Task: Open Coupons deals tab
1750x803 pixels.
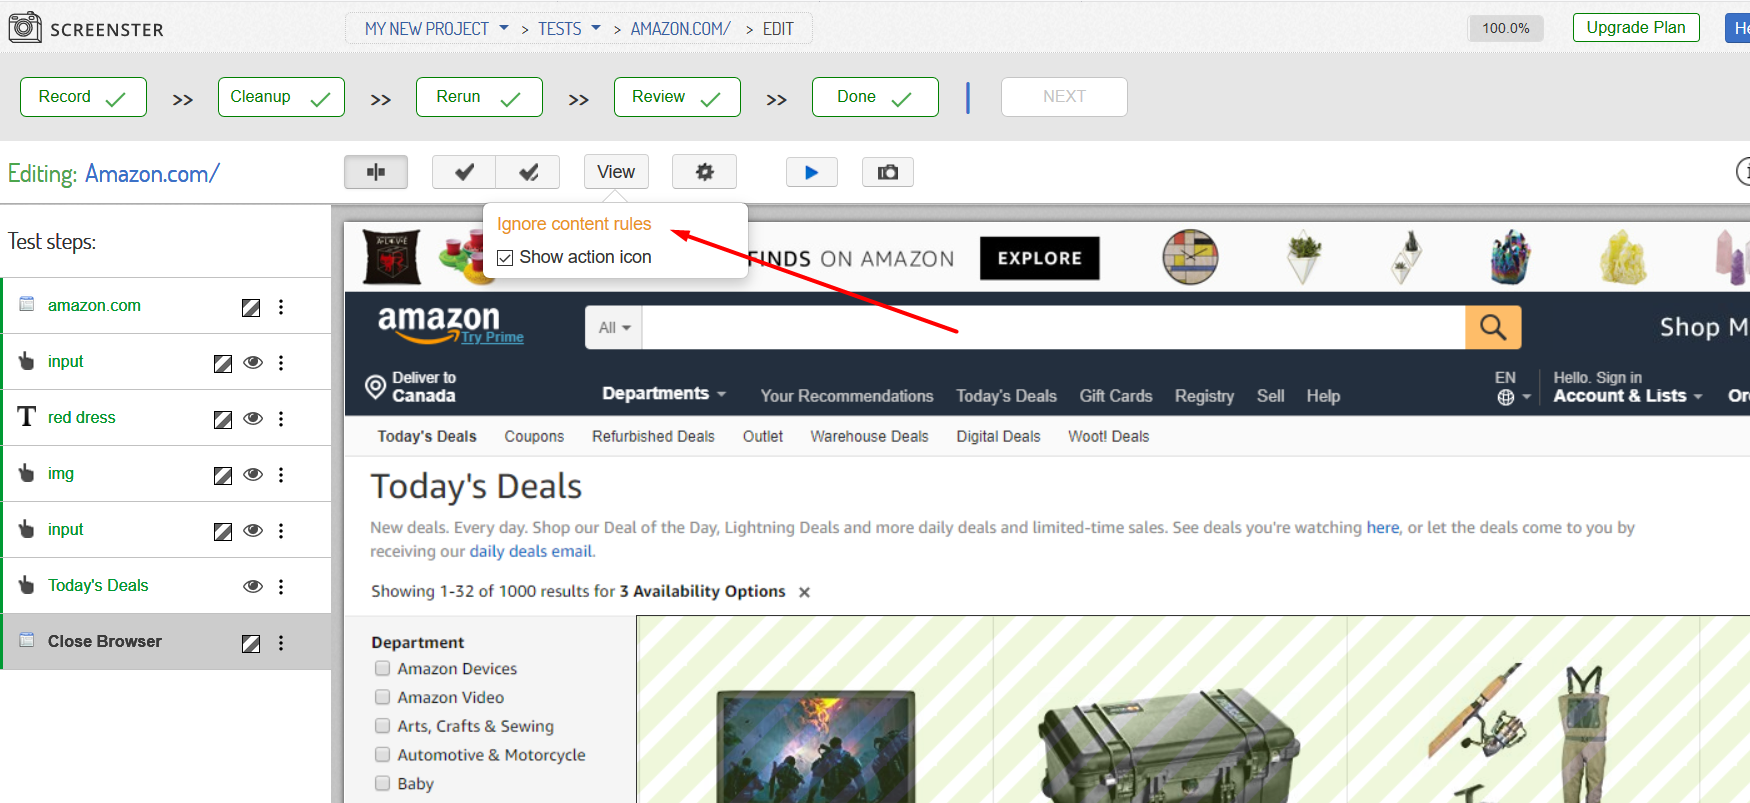Action: pos(534,437)
